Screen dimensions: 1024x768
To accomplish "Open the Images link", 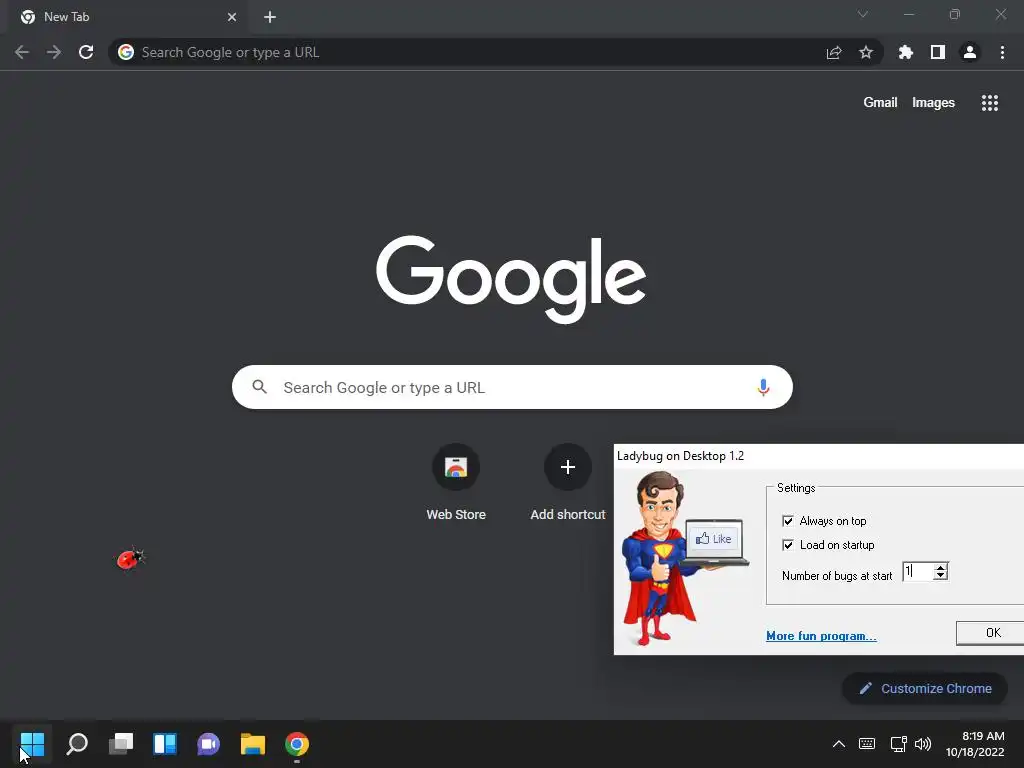I will tap(933, 103).
